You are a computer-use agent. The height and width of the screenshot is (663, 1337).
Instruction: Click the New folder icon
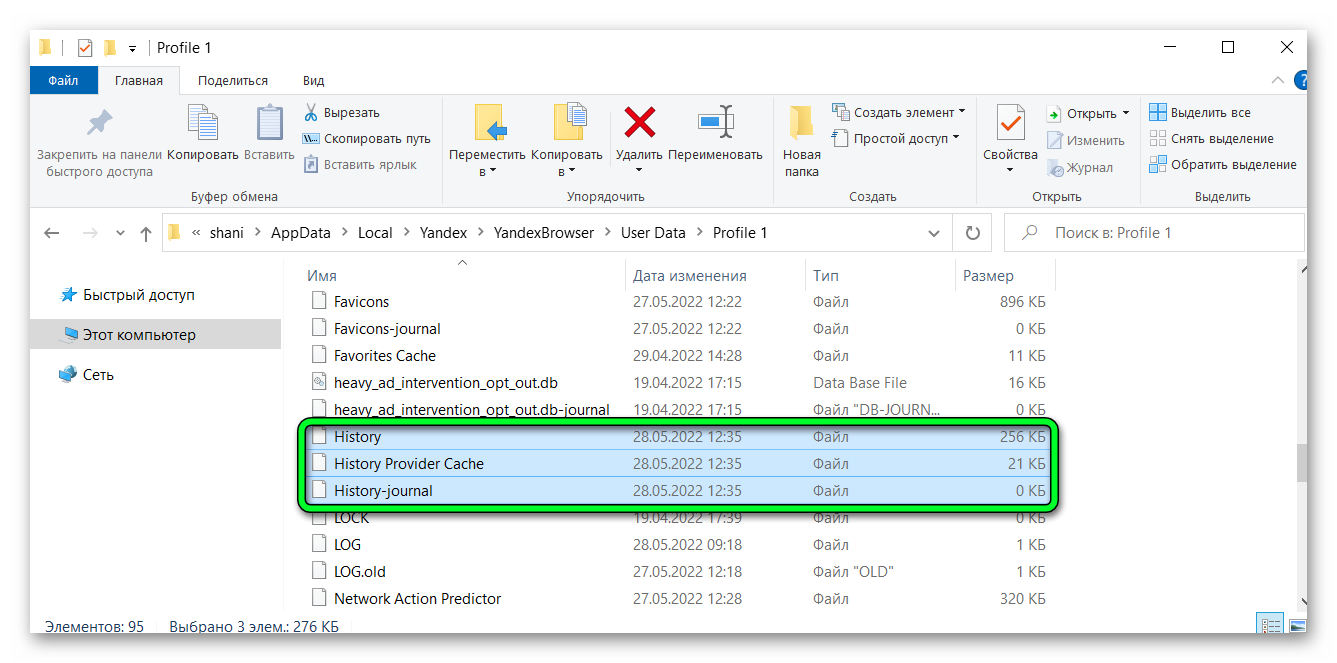point(801,123)
